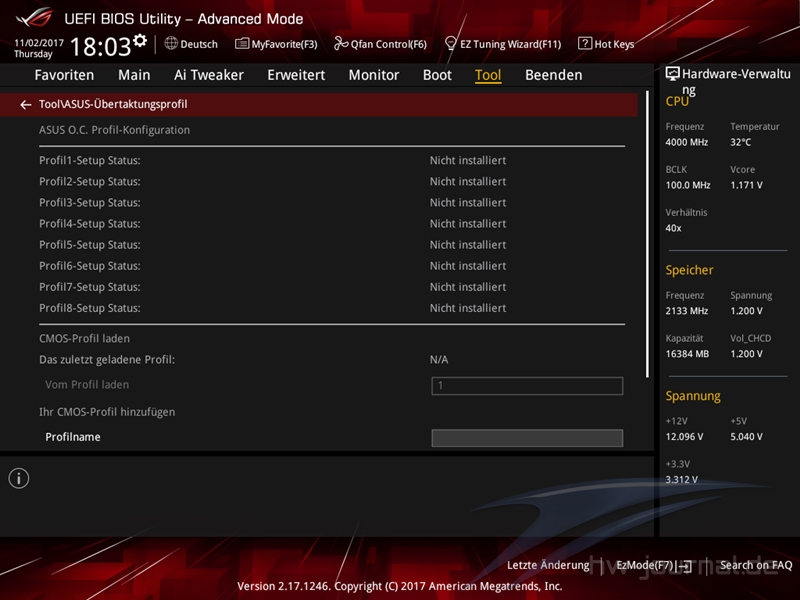Click the Vcore value 1.171 V
Viewport: 800px width, 600px height.
pos(746,185)
